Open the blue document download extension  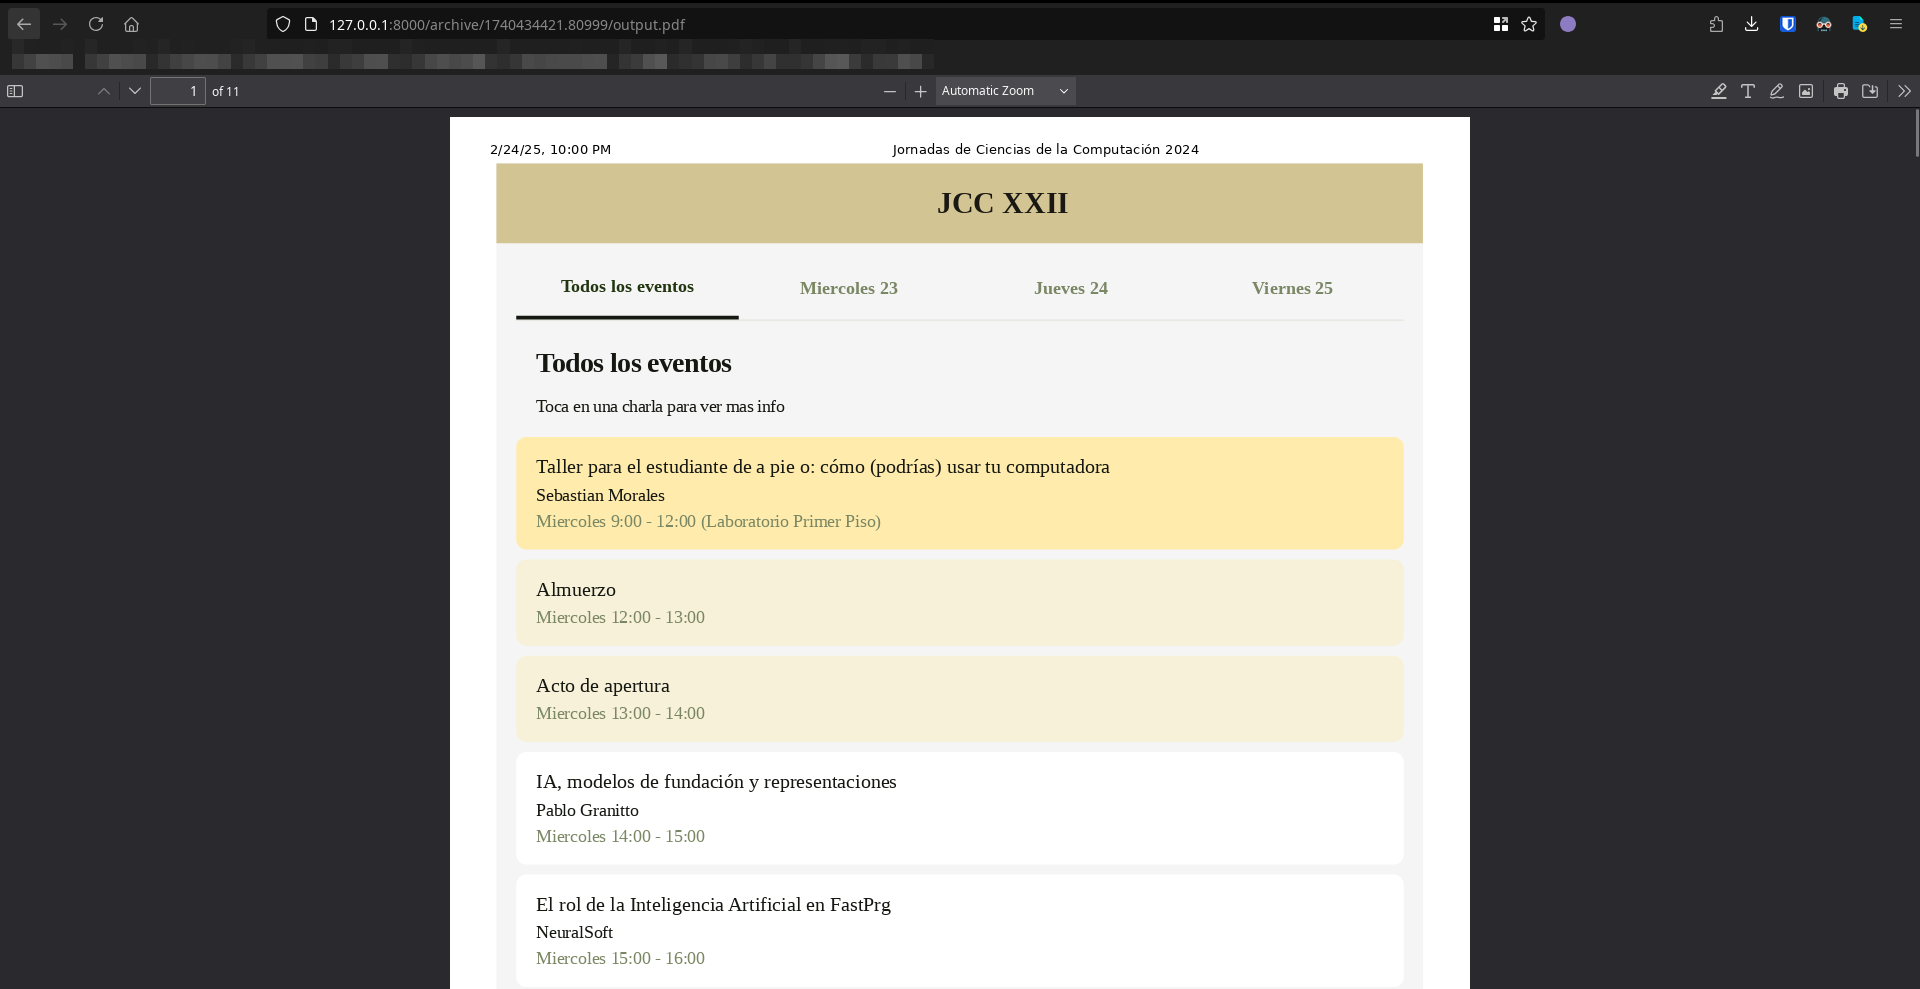1859,24
